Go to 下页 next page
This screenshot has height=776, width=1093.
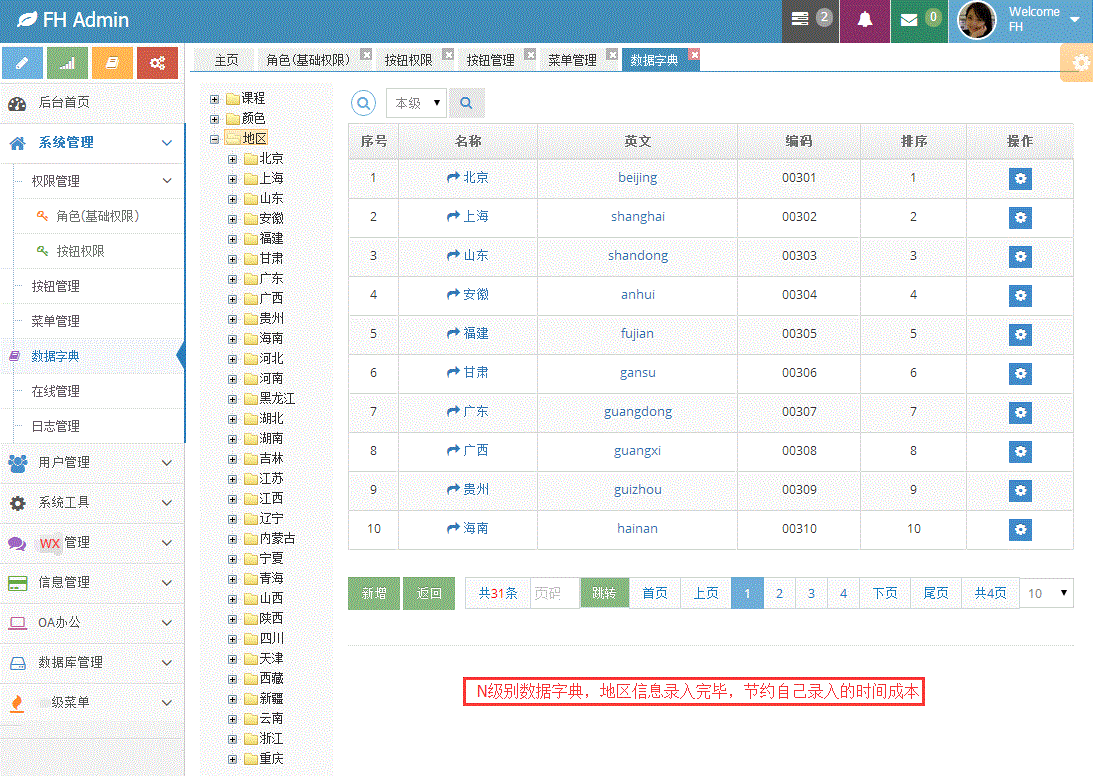(885, 593)
